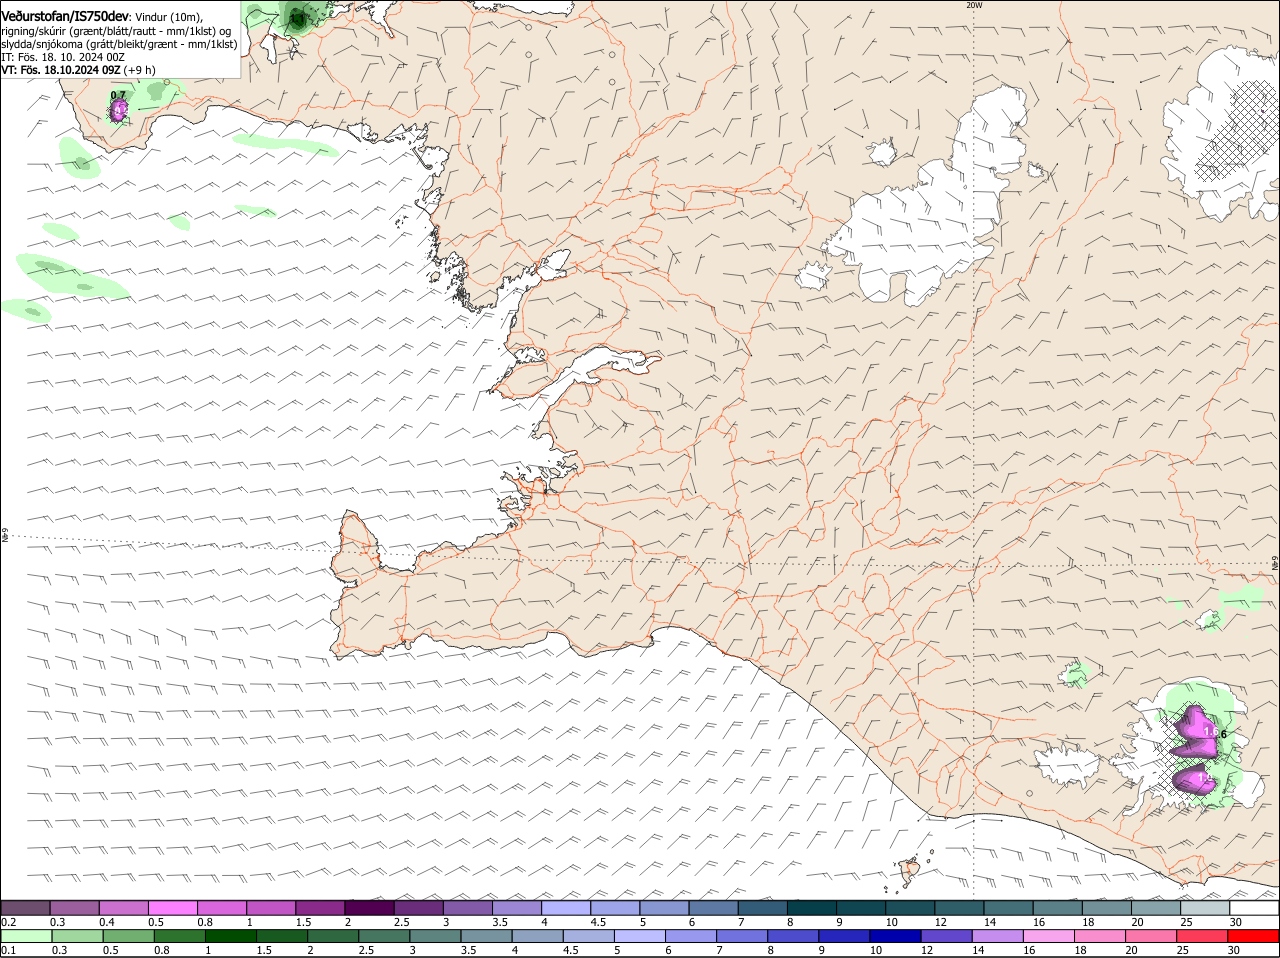
Task: Select the dark teal swatch at 9, upper scale
Action: point(860,907)
